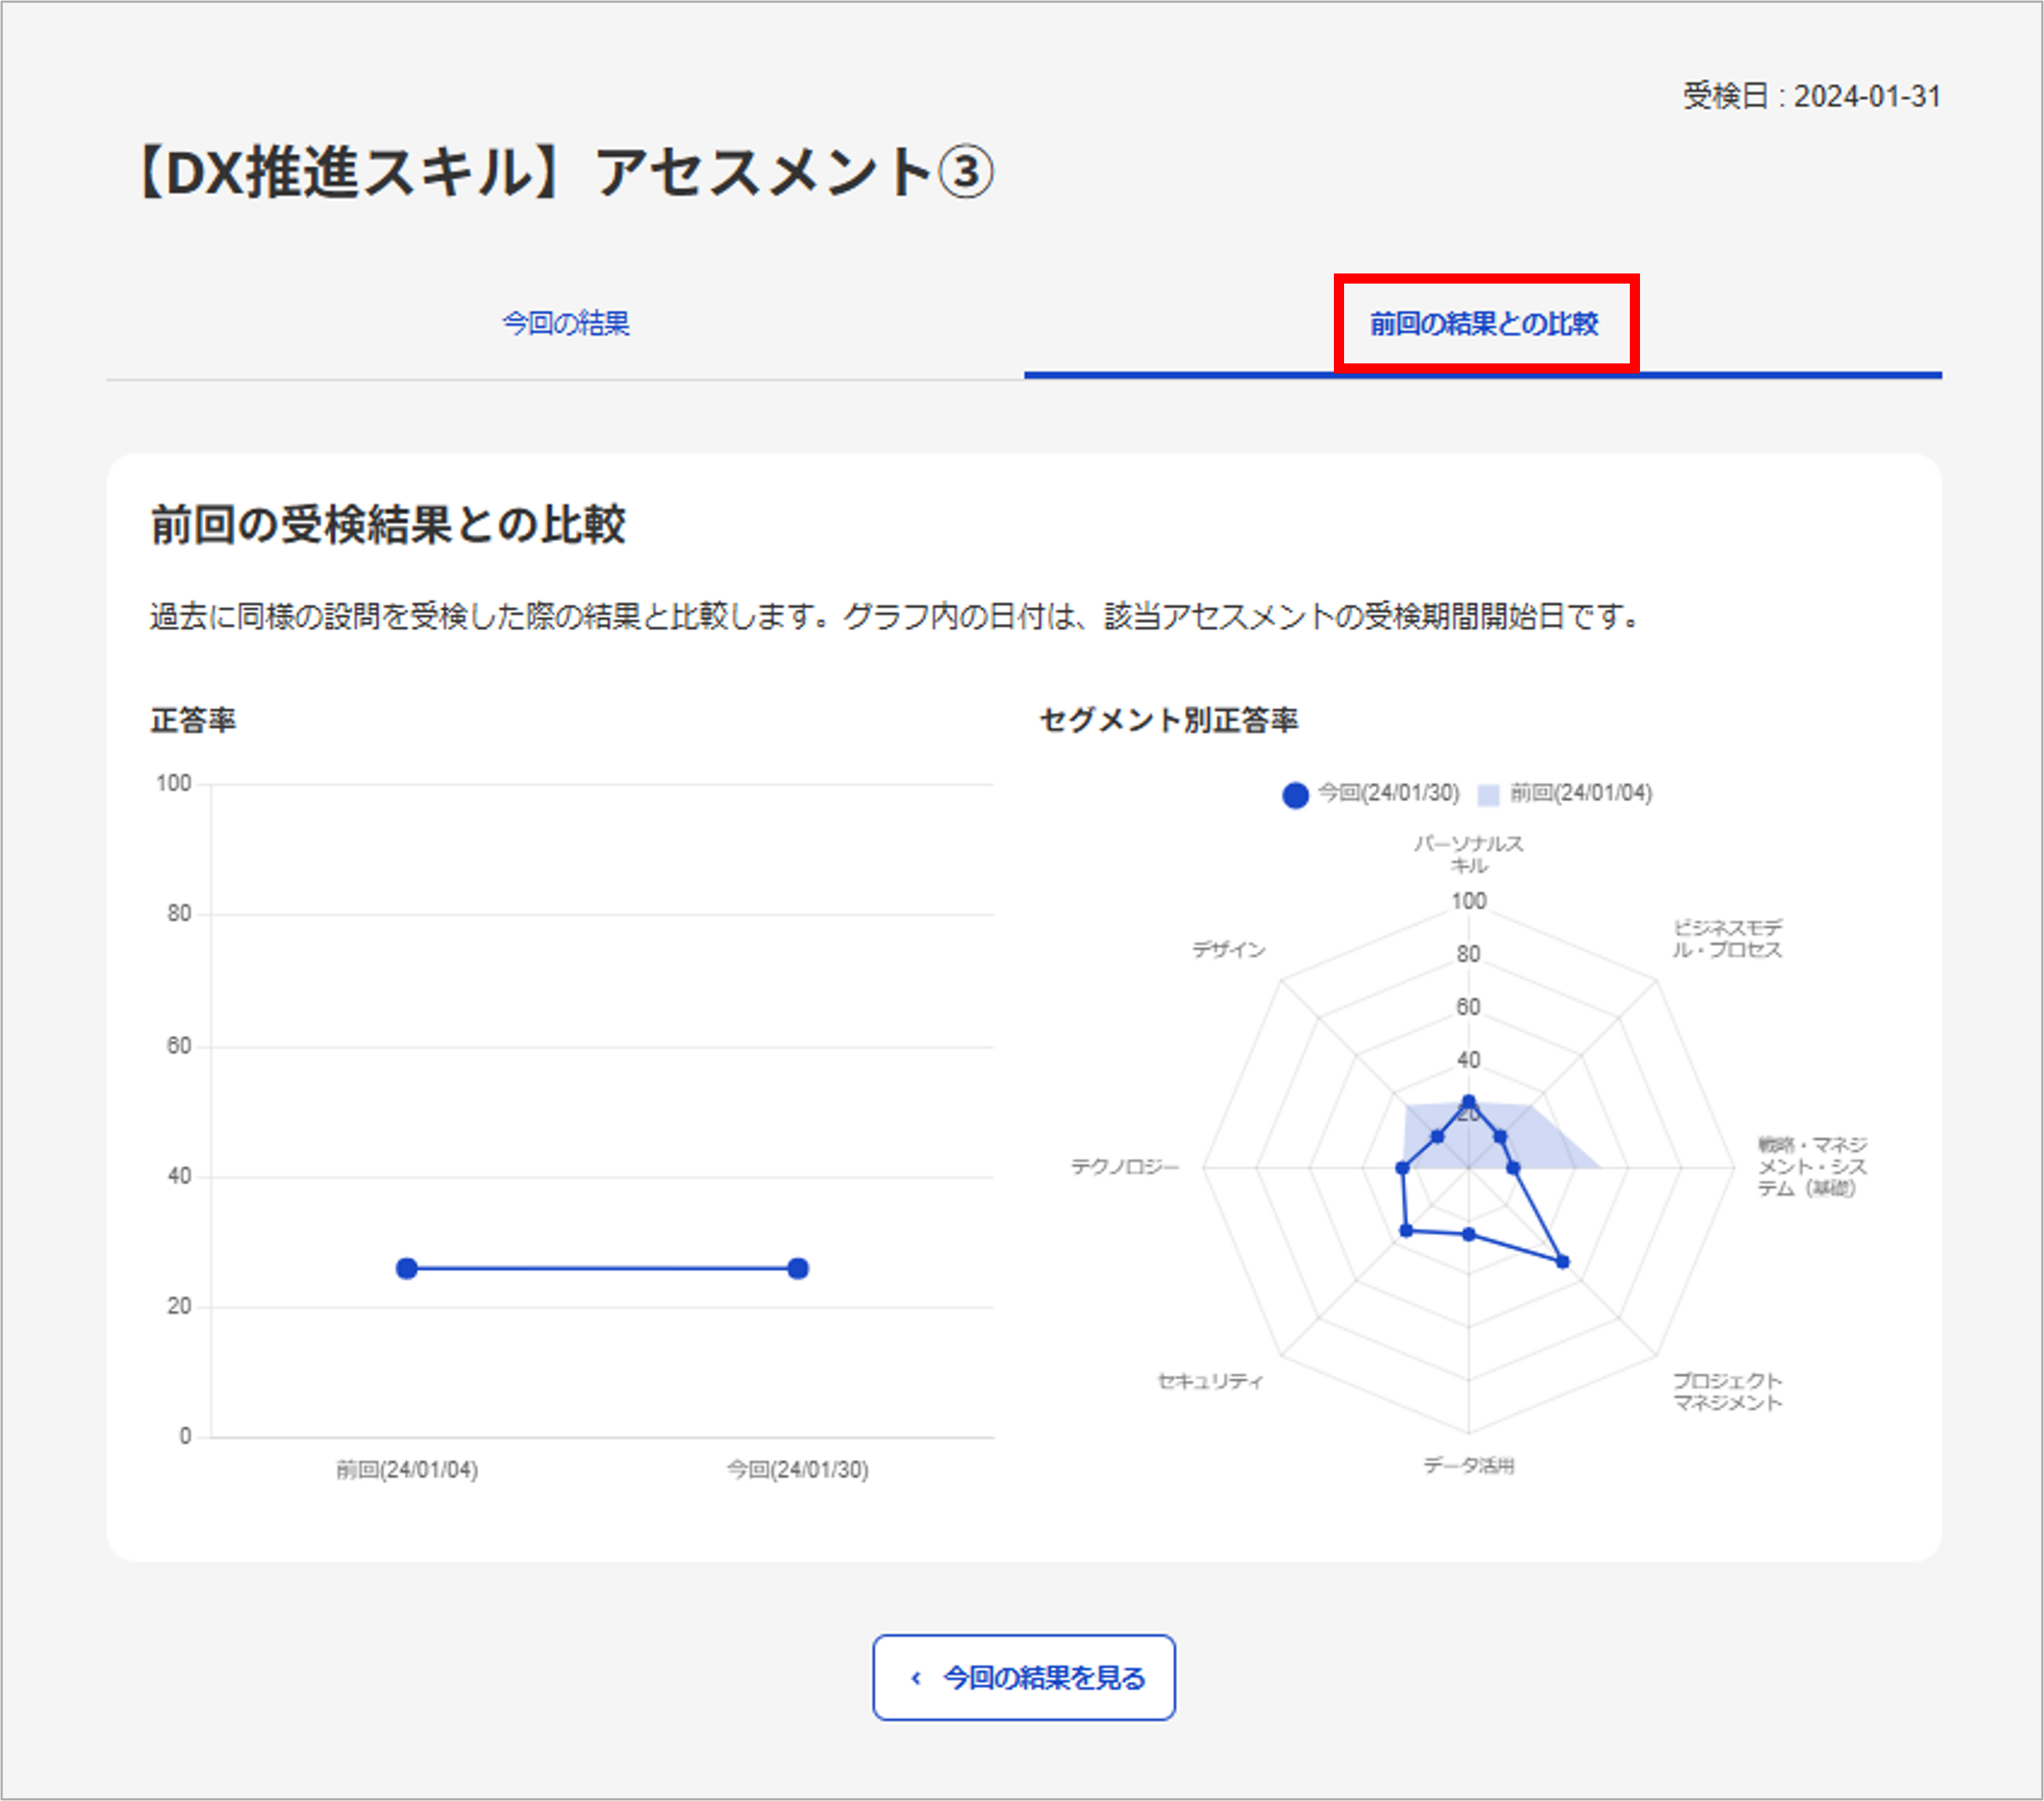Toggle 今回(24/01/30) legend circle marker
2044x1801 pixels.
1295,795
